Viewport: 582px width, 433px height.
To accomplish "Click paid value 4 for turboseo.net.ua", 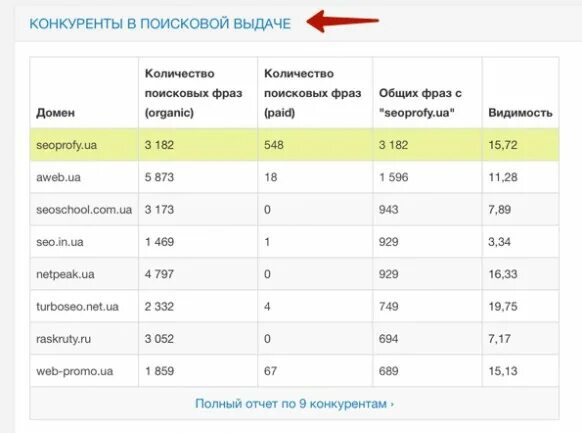I will coord(267,306).
